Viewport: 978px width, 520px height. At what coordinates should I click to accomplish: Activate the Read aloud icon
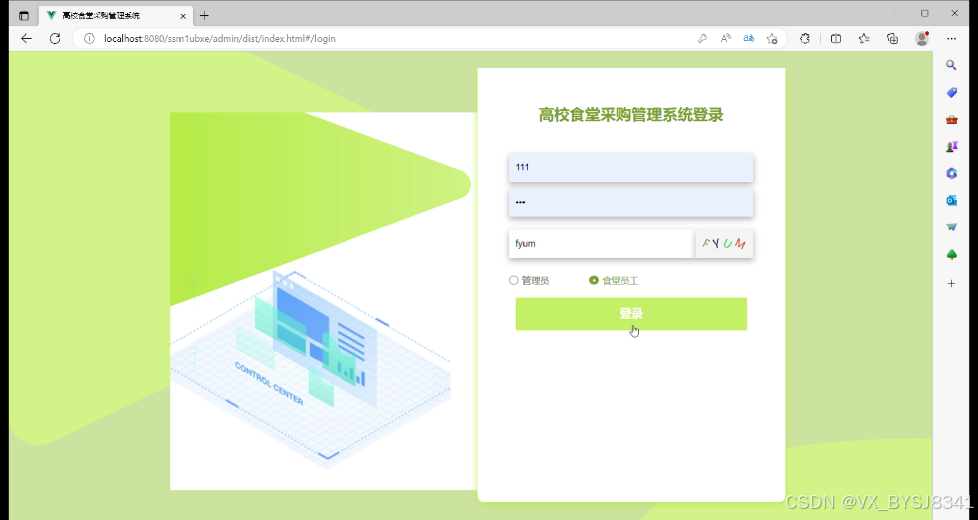coord(725,39)
